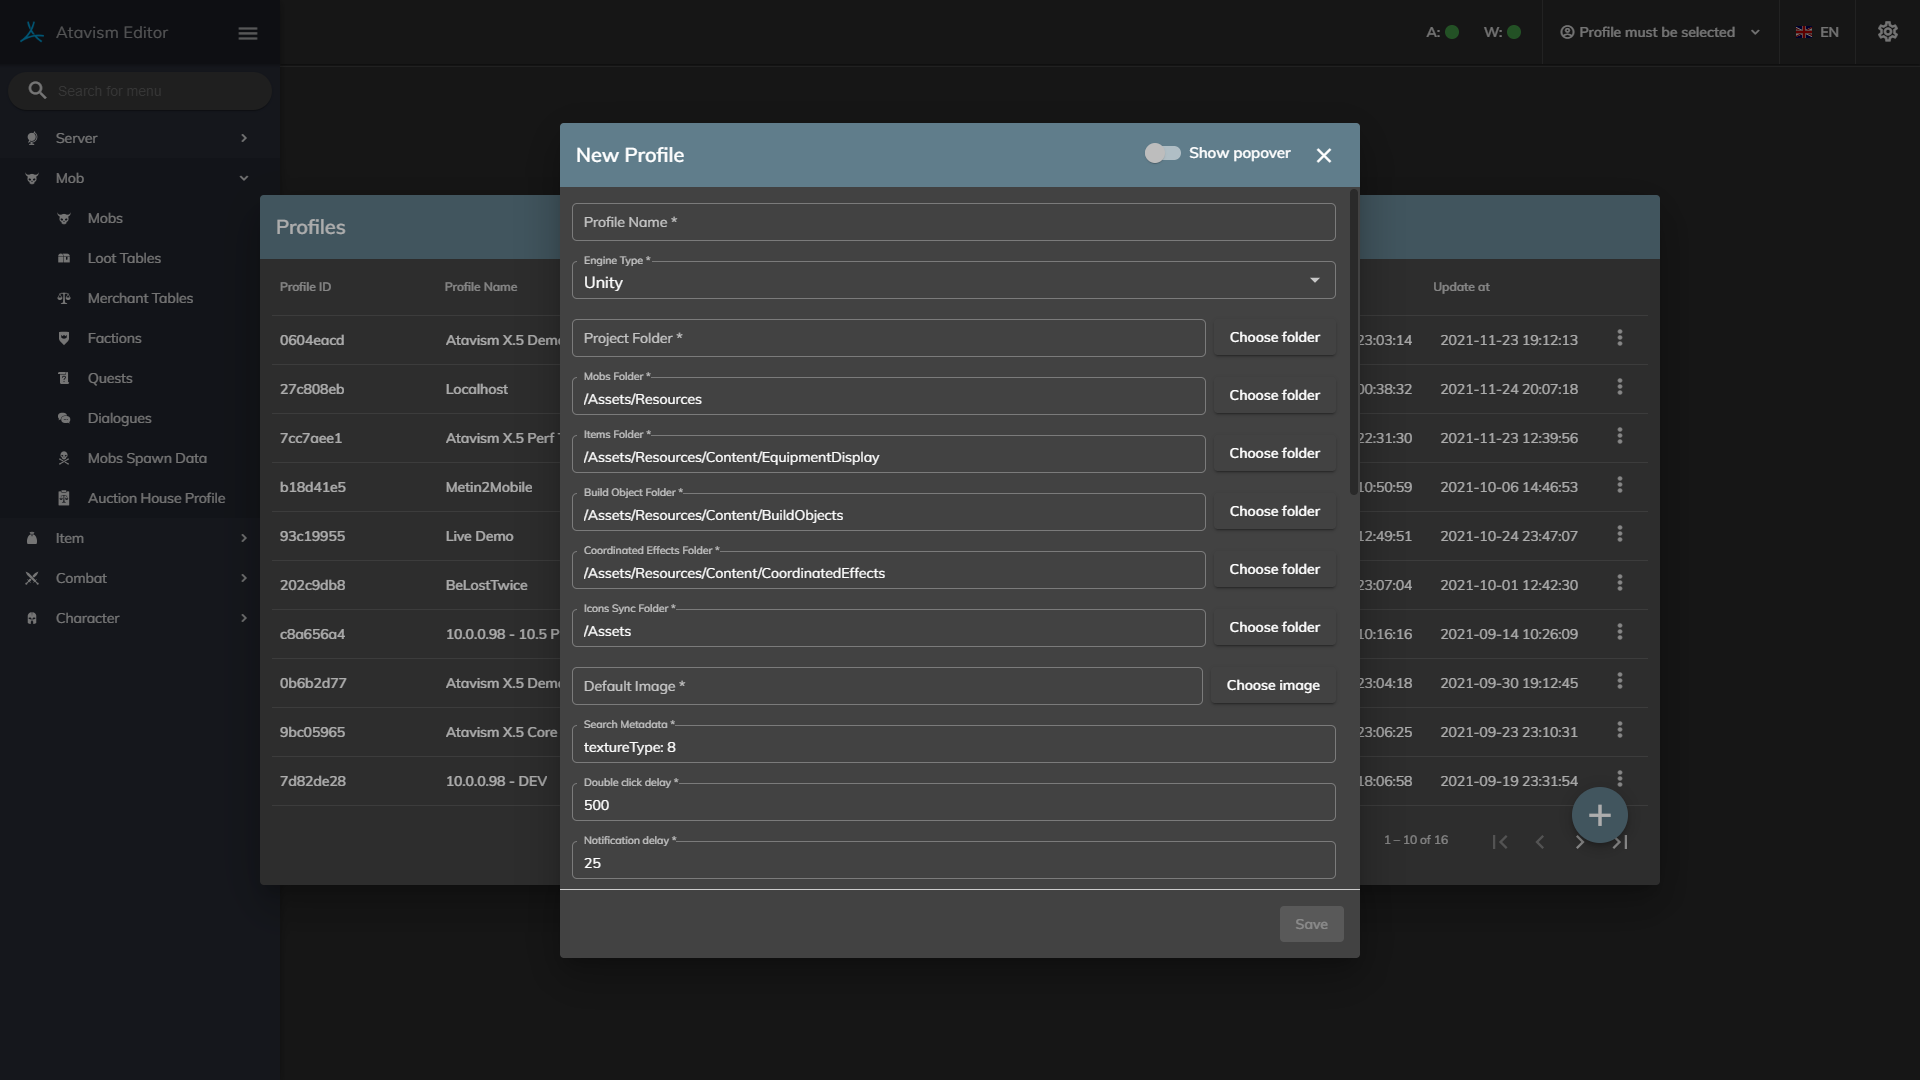
Task: Open the profile selection dropdown in header
Action: pyautogui.click(x=1659, y=32)
